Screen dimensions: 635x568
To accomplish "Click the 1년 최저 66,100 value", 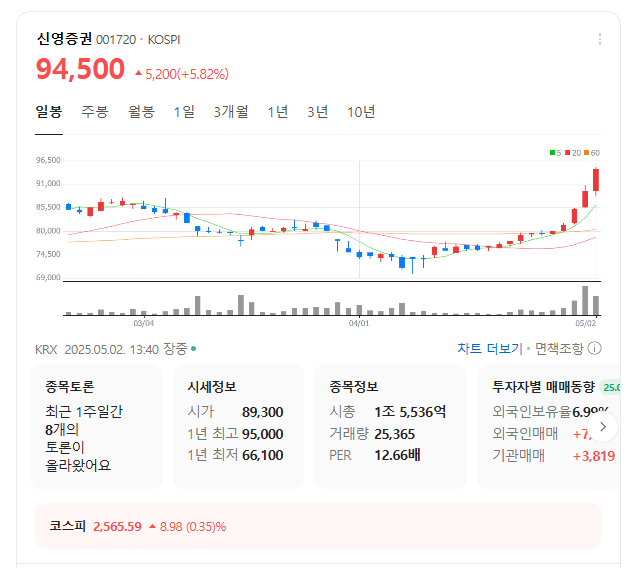I will point(262,455).
